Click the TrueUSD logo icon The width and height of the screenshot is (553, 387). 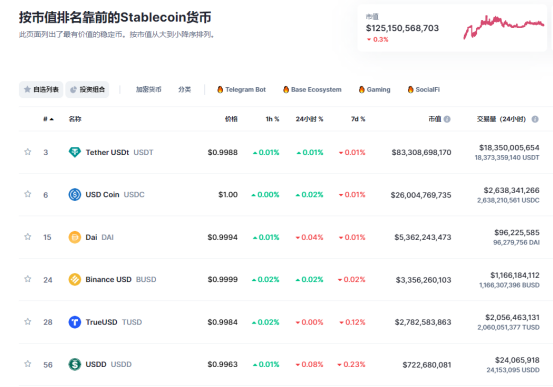74,322
